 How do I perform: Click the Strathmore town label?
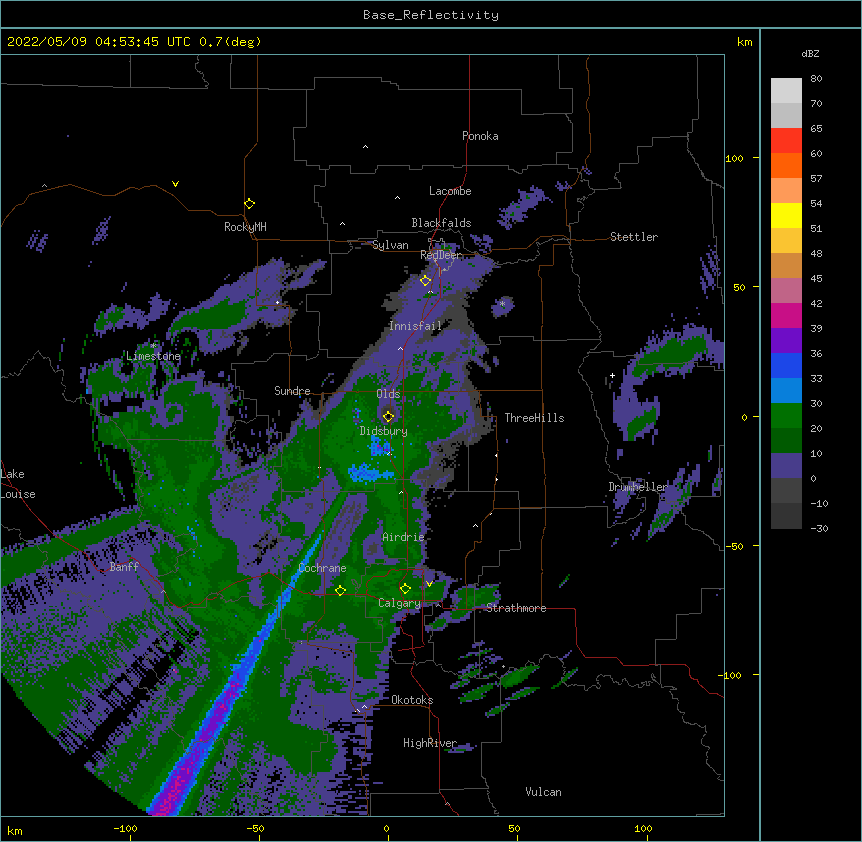point(516,608)
